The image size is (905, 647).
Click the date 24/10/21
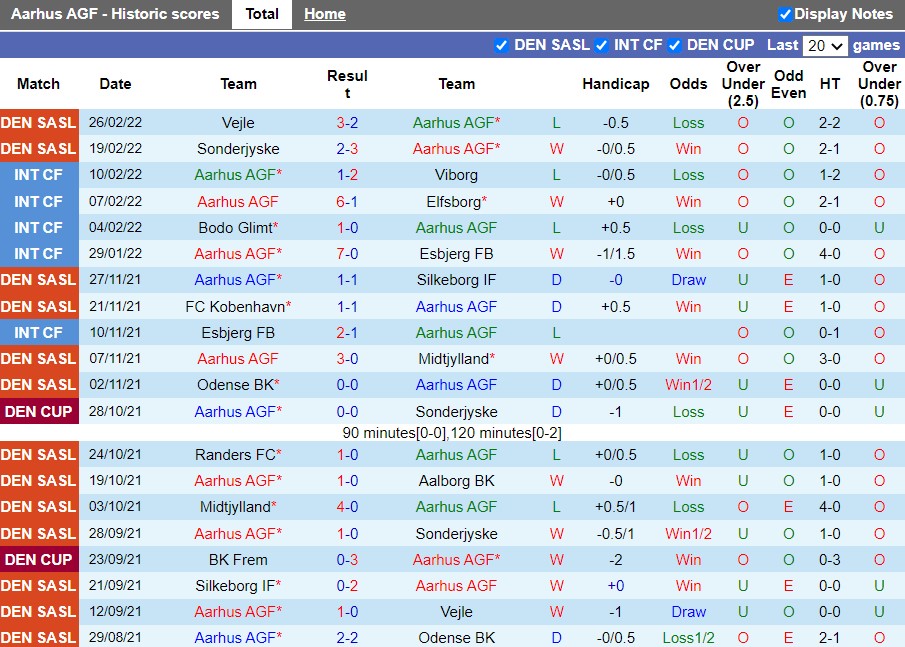coord(115,455)
